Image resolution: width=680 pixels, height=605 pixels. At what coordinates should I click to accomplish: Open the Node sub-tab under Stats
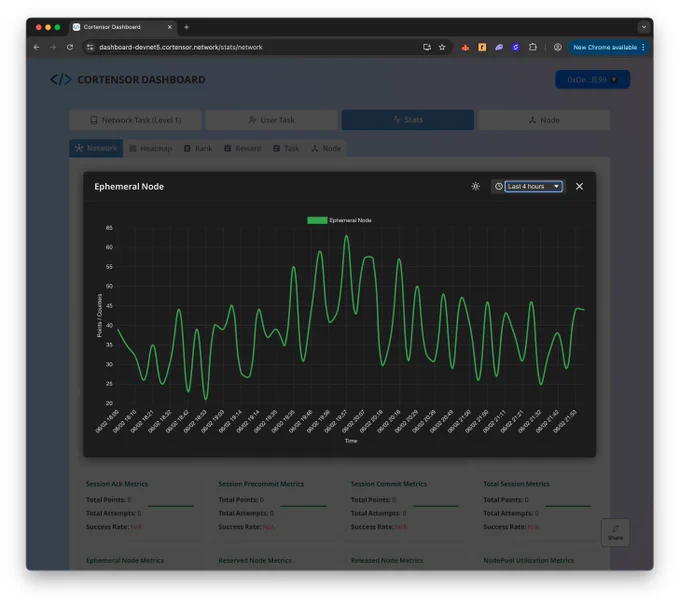click(x=326, y=148)
